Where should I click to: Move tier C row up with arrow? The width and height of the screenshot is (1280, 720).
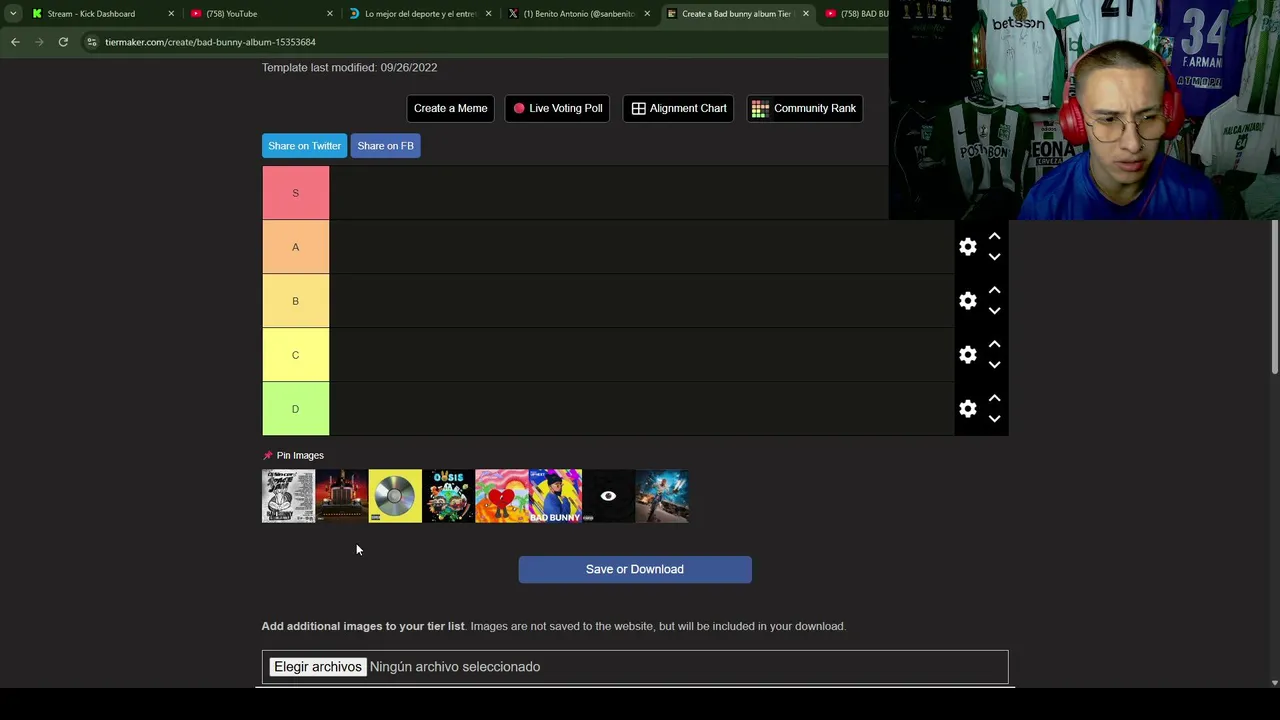coord(994,344)
